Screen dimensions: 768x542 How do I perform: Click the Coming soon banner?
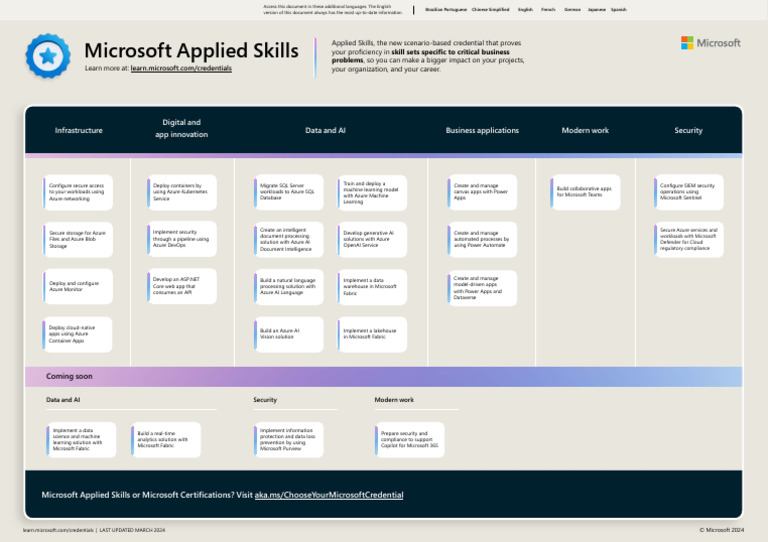click(x=384, y=377)
